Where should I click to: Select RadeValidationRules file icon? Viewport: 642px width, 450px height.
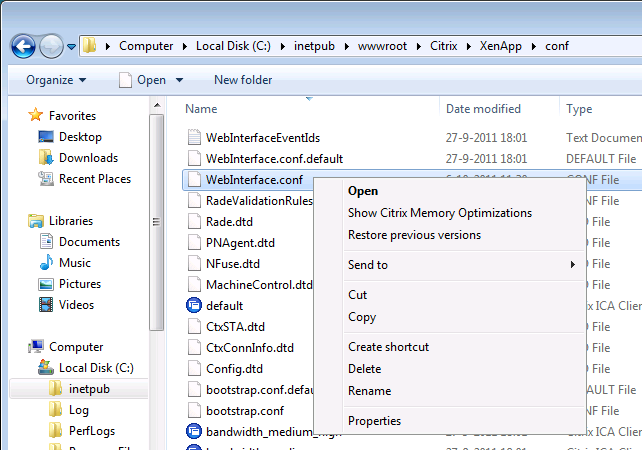[x=194, y=200]
